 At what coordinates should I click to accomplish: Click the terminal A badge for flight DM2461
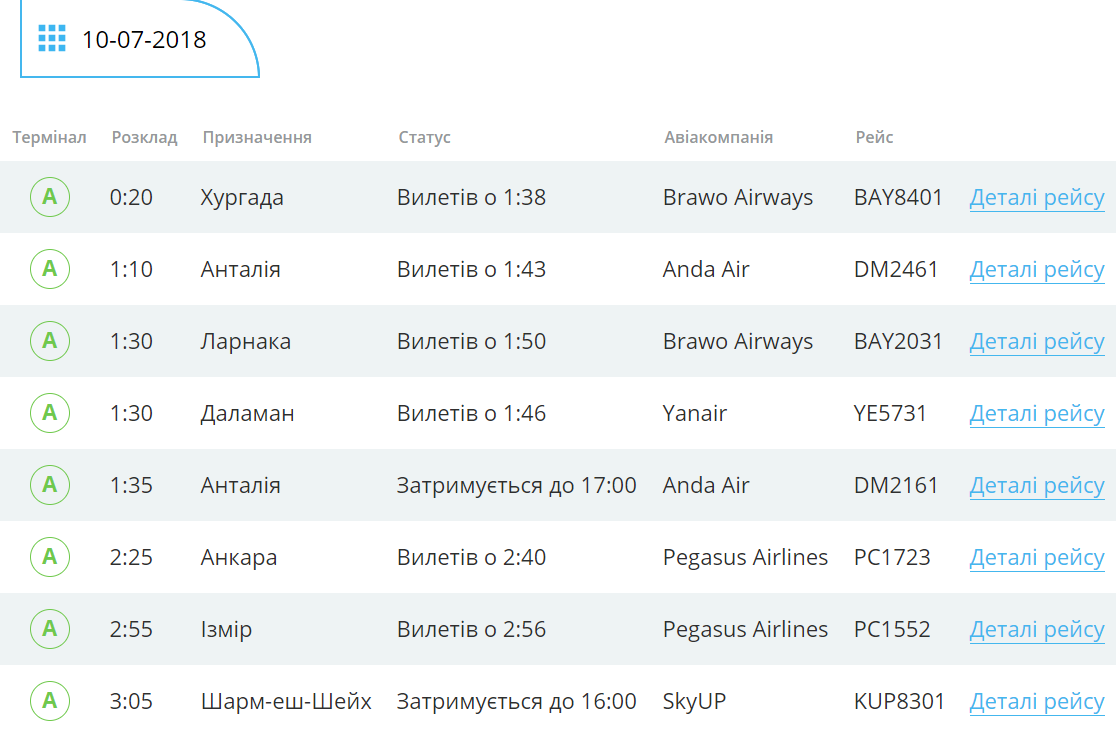pyautogui.click(x=50, y=269)
